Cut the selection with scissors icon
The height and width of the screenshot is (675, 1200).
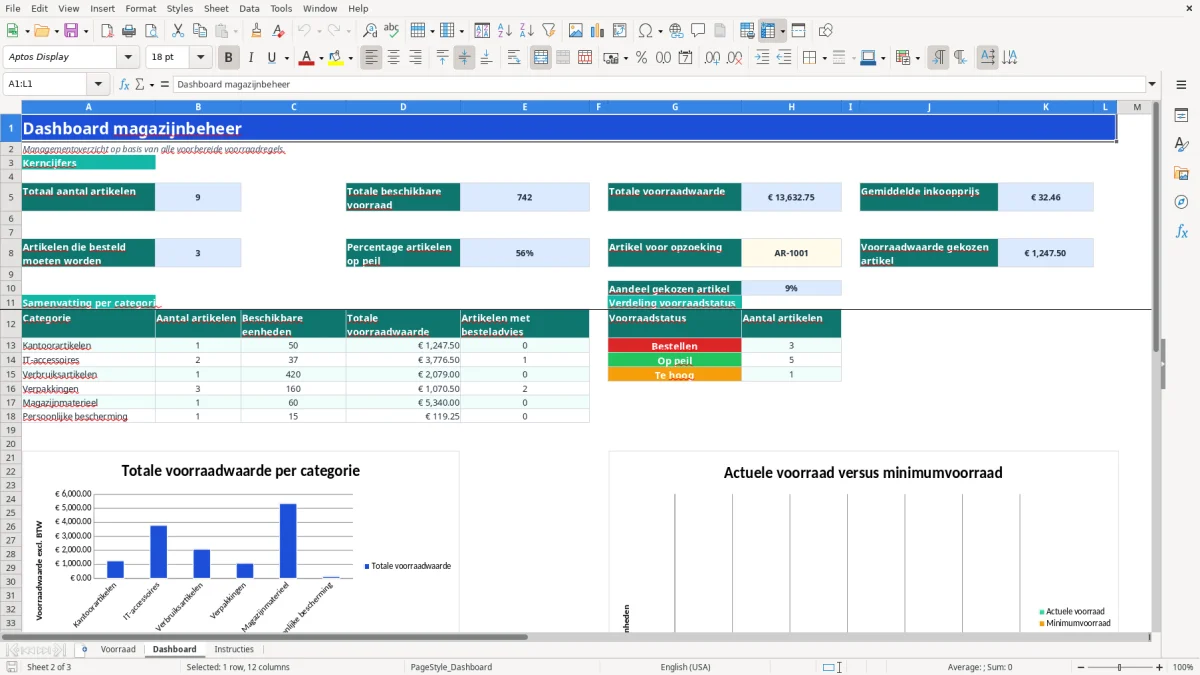click(177, 30)
